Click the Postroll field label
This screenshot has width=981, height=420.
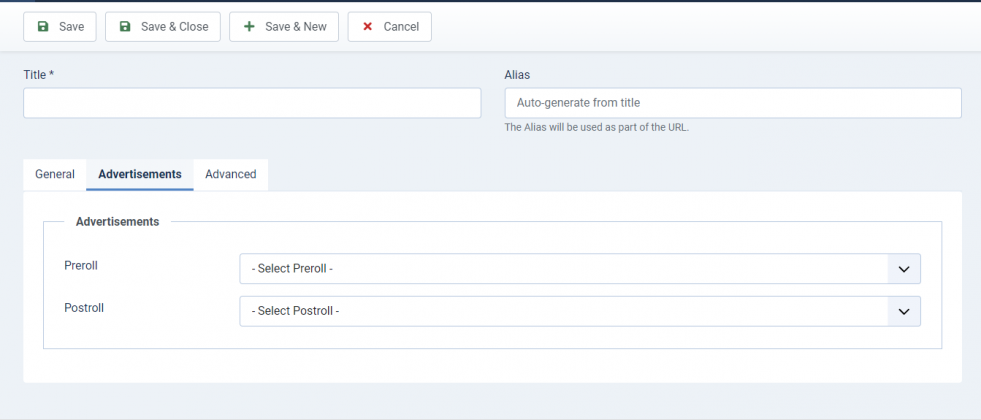coord(84,308)
